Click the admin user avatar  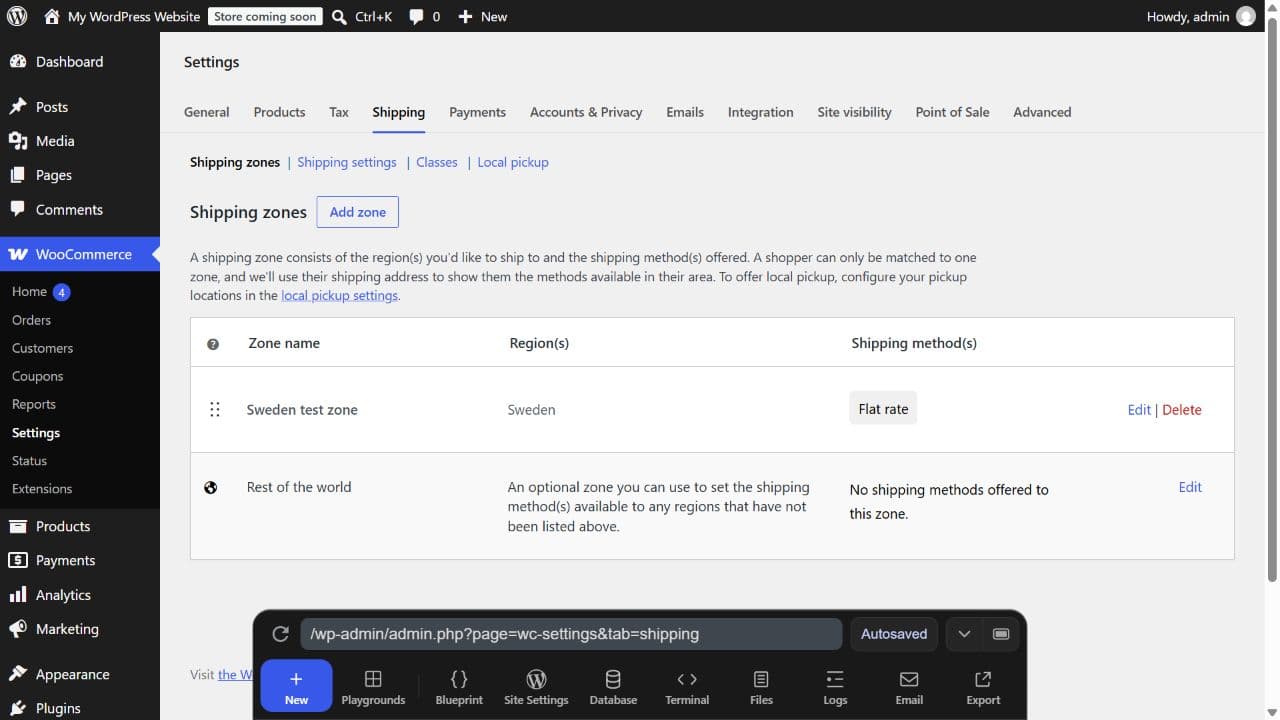coord(1245,16)
